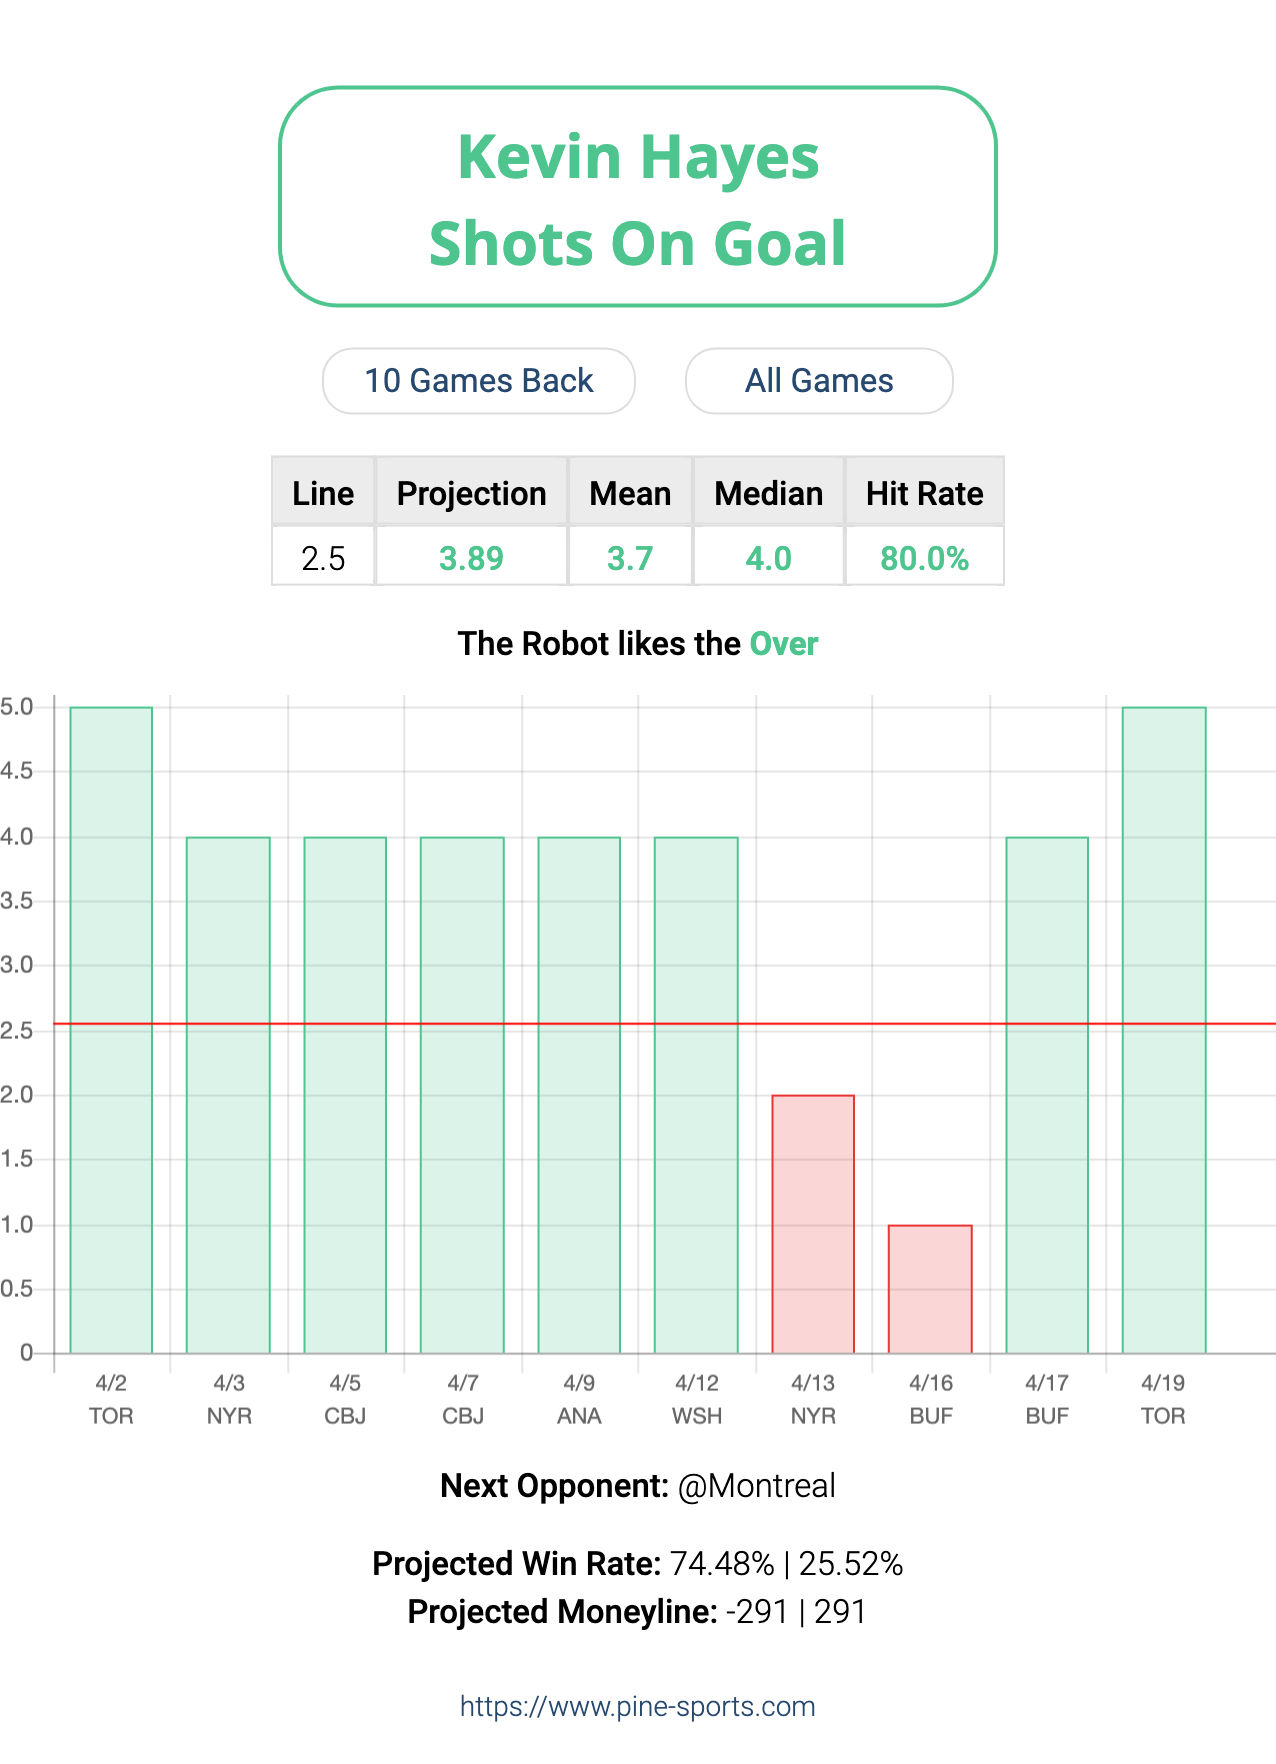Click the 4/2 TOR green bar
1276x1764 pixels.
click(111, 1030)
